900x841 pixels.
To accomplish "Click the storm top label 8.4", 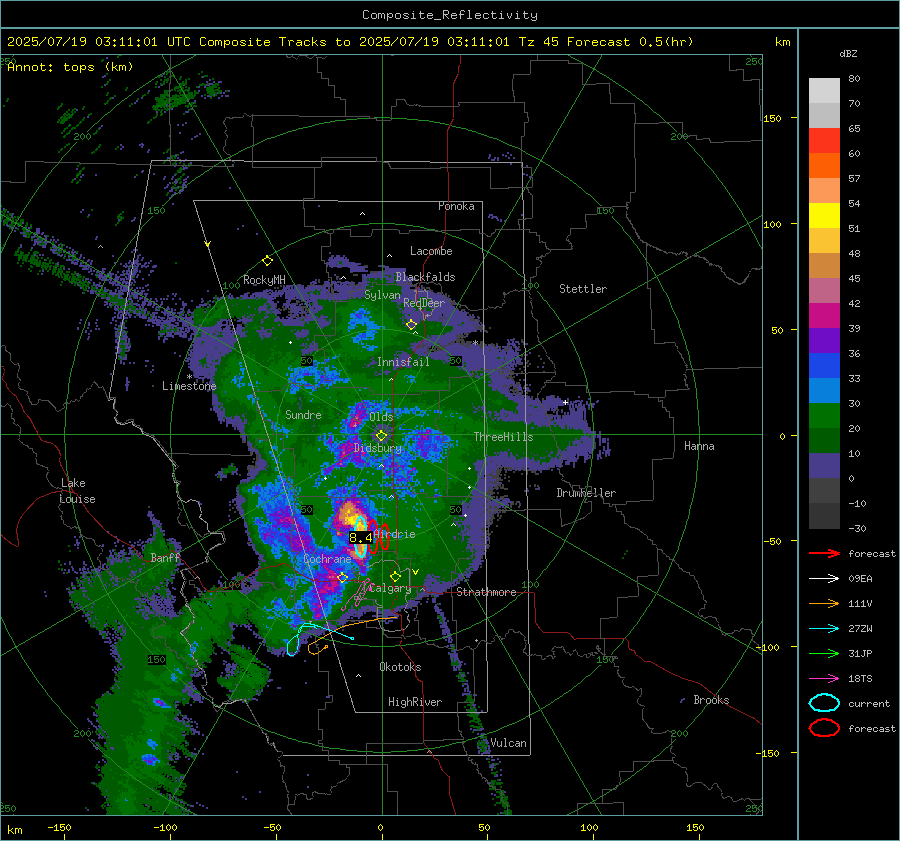I will click(360, 538).
